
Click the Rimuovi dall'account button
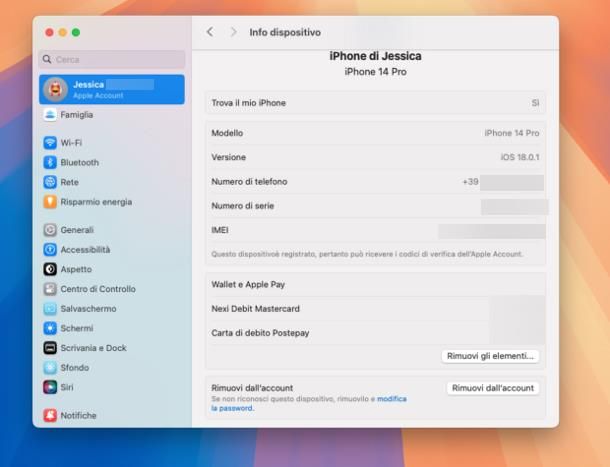493,388
